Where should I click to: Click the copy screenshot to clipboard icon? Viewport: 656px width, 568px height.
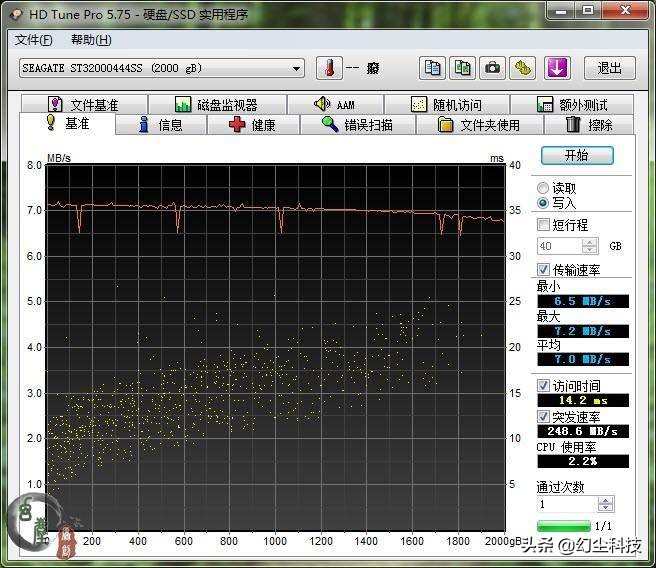point(463,68)
